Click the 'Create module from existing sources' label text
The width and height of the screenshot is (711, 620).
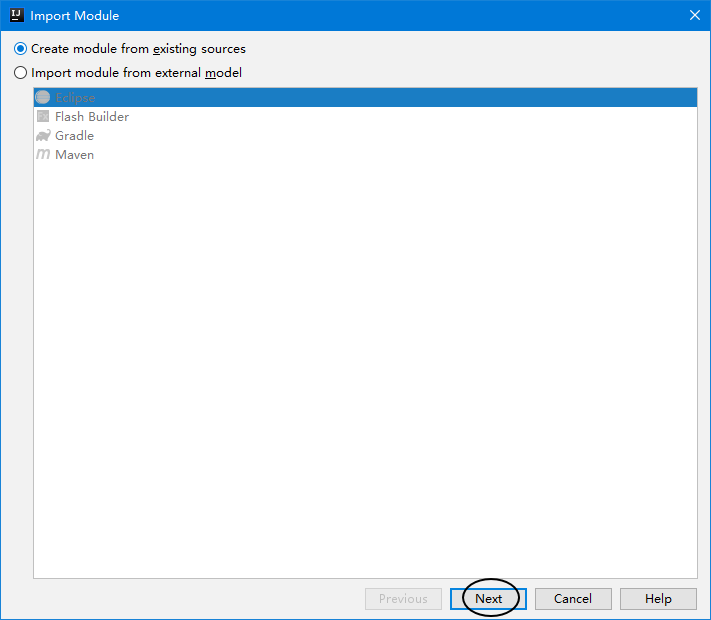click(x=138, y=49)
